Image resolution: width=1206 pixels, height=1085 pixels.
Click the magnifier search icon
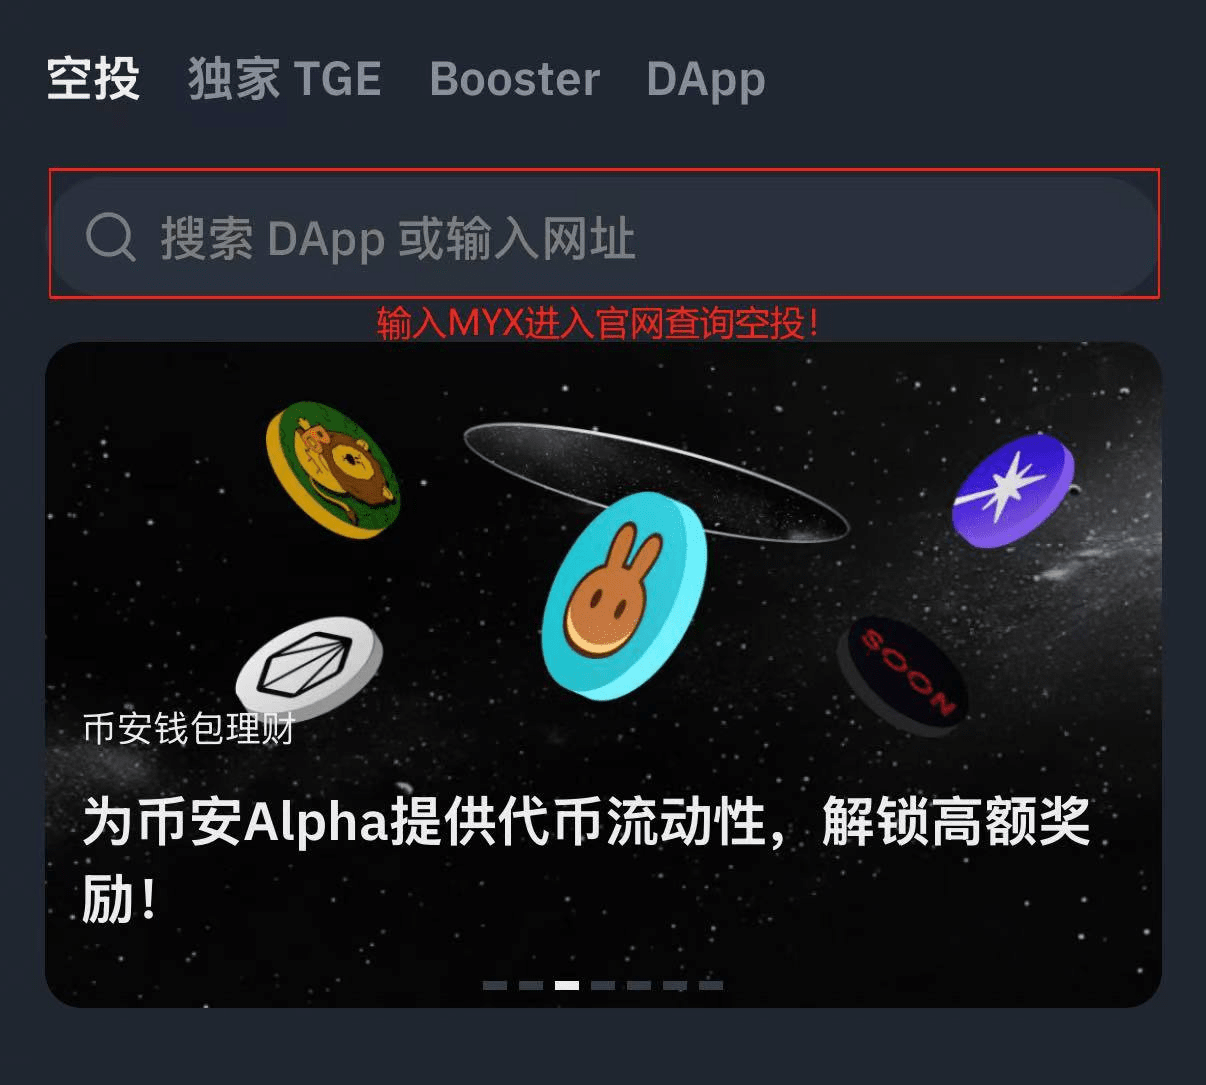[x=110, y=238]
